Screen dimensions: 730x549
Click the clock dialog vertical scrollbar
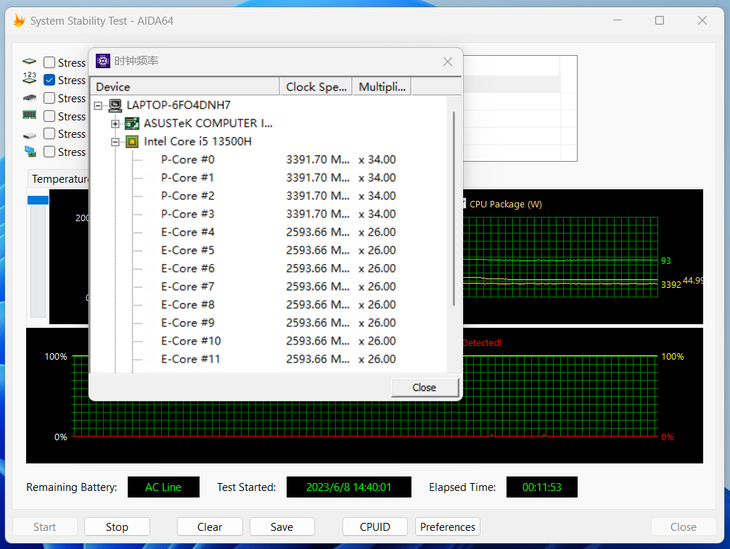tap(453, 209)
